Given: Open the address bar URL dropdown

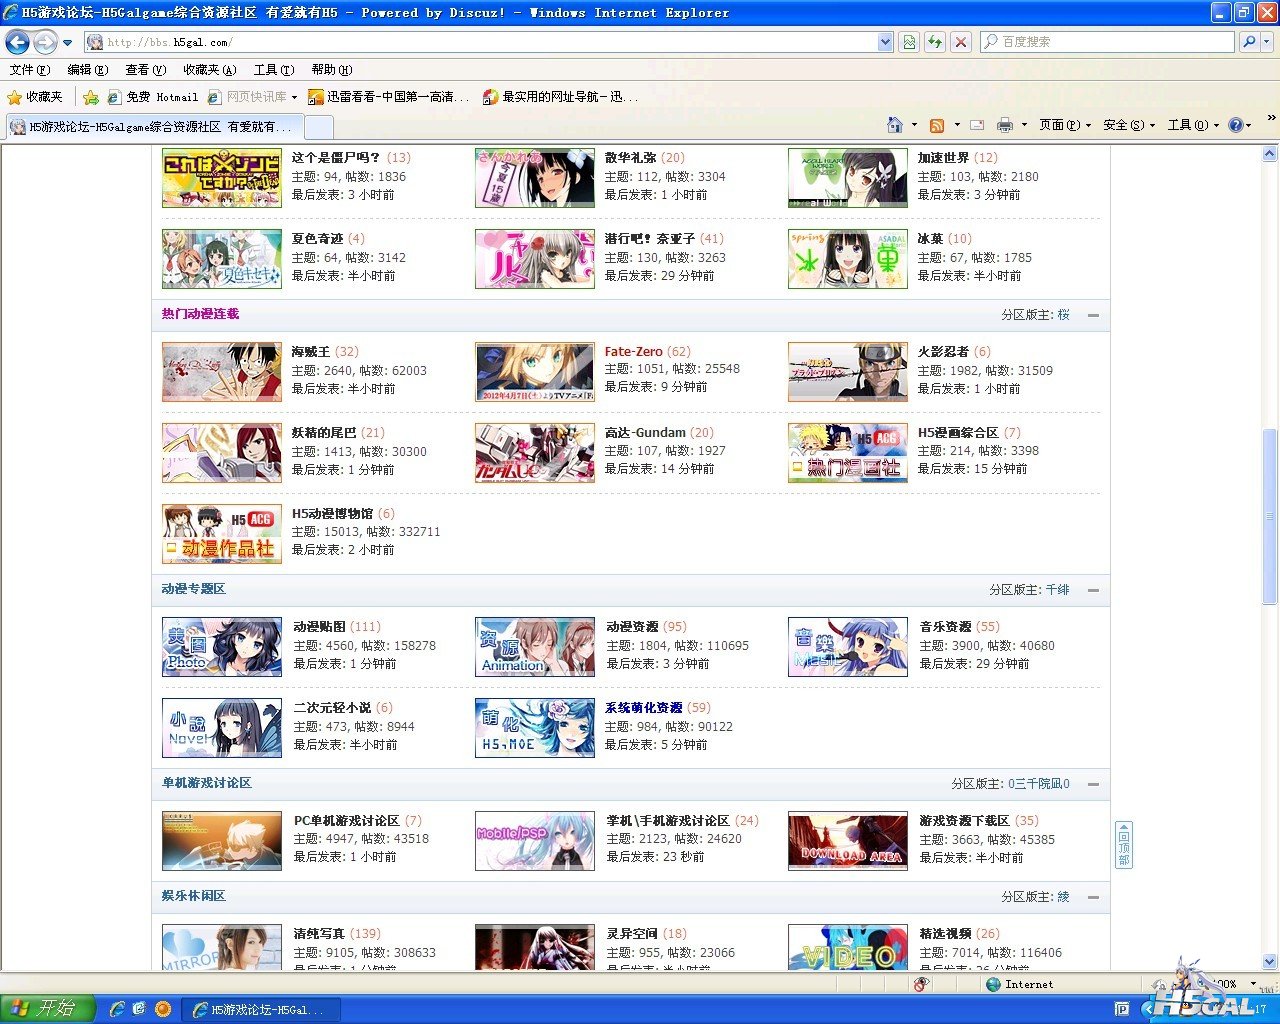Looking at the screenshot, I should pos(885,42).
